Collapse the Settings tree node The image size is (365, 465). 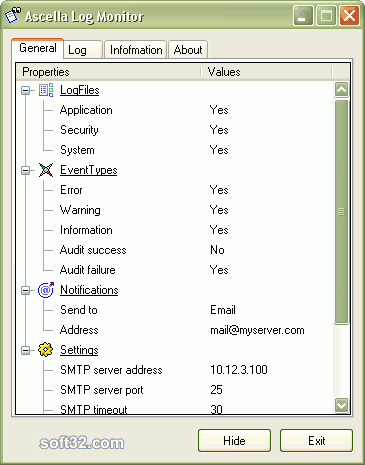(25, 350)
